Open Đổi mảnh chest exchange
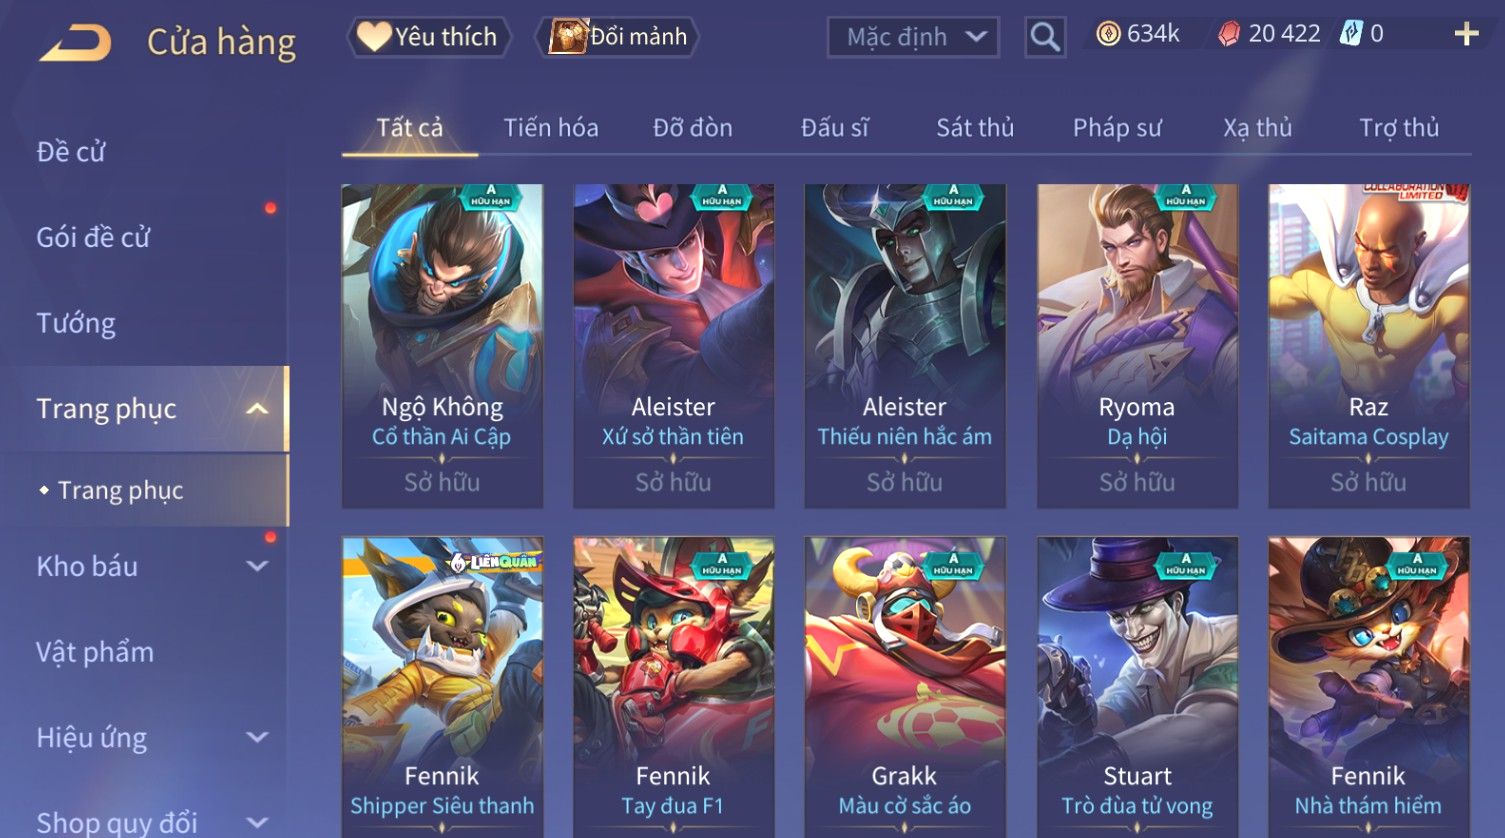 pos(618,37)
